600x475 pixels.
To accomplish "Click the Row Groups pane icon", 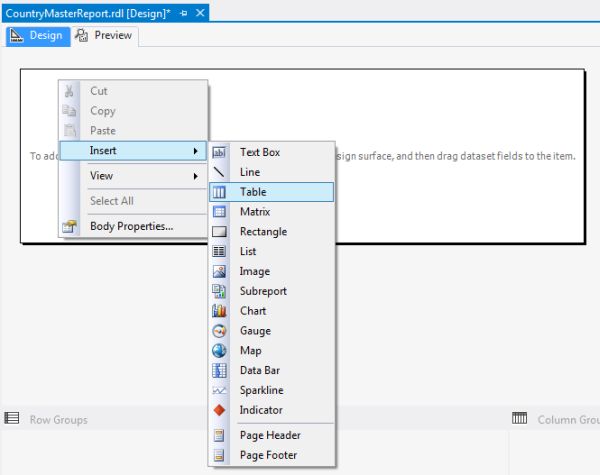I will point(11,418).
